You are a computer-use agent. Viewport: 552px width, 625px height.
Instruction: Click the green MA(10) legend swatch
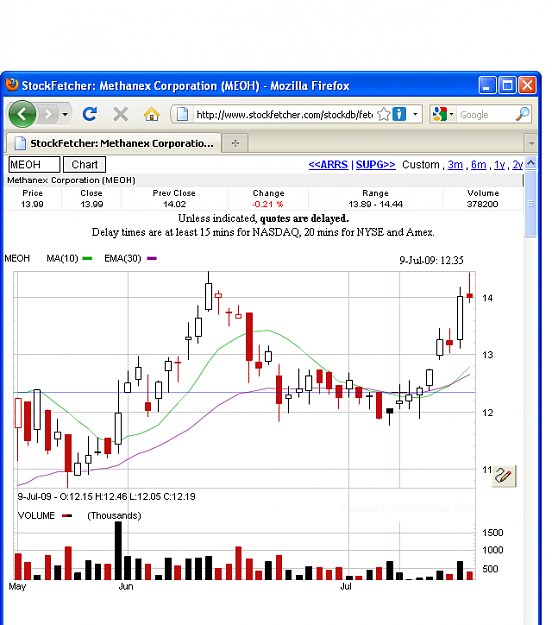click(x=87, y=259)
